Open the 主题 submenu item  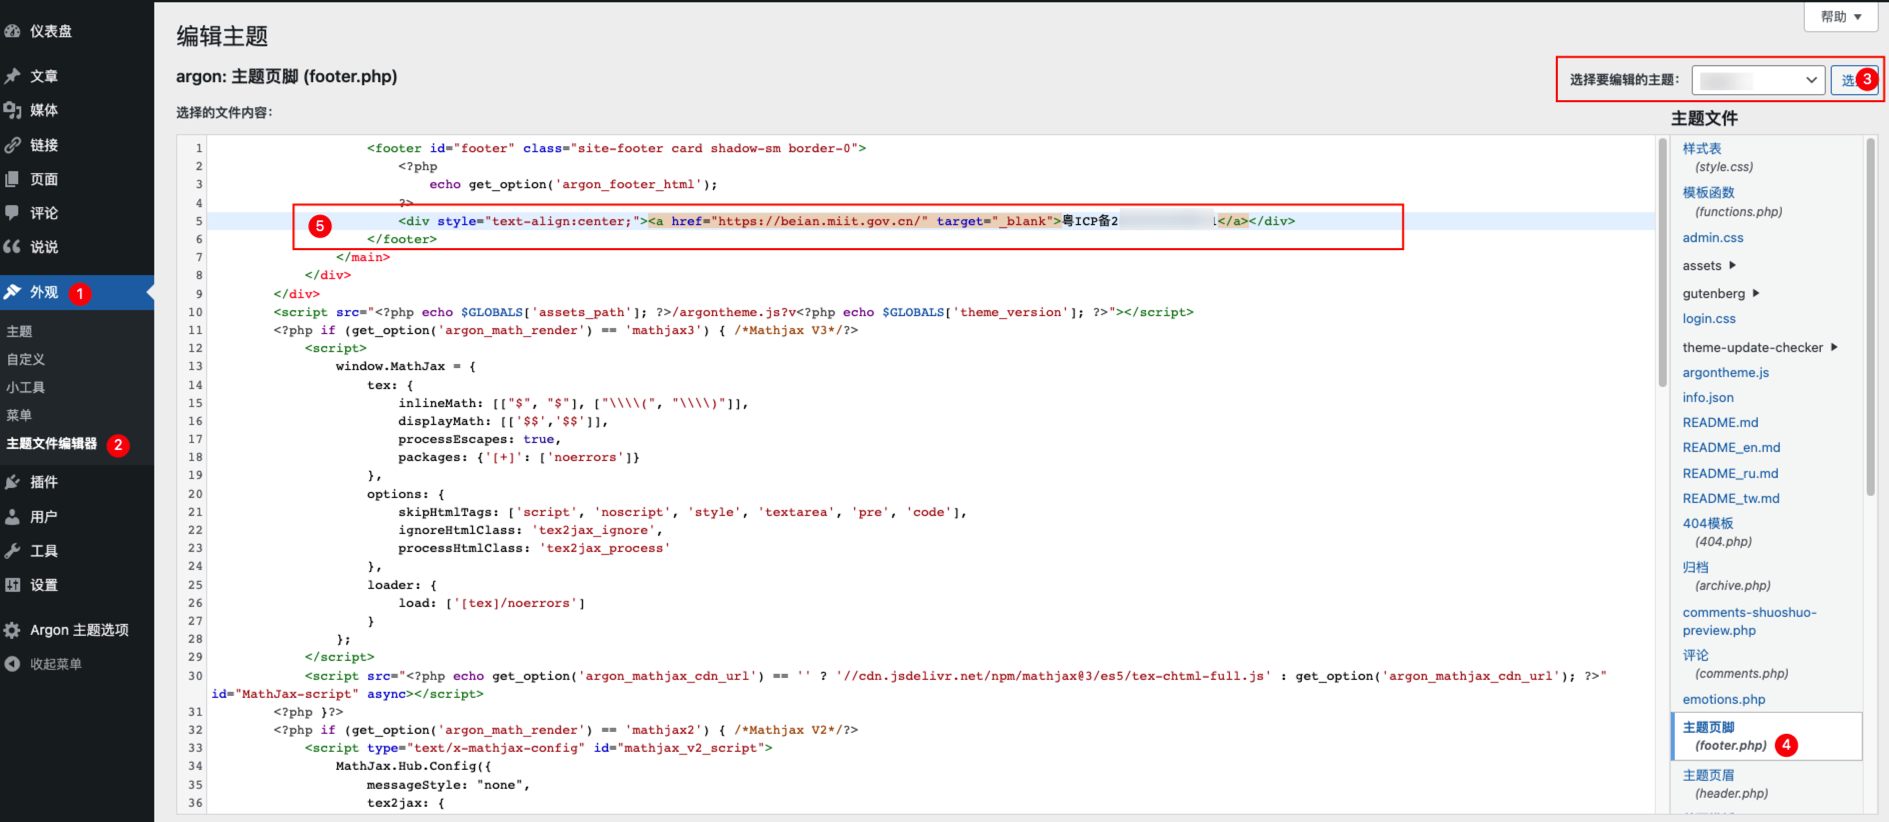point(19,331)
